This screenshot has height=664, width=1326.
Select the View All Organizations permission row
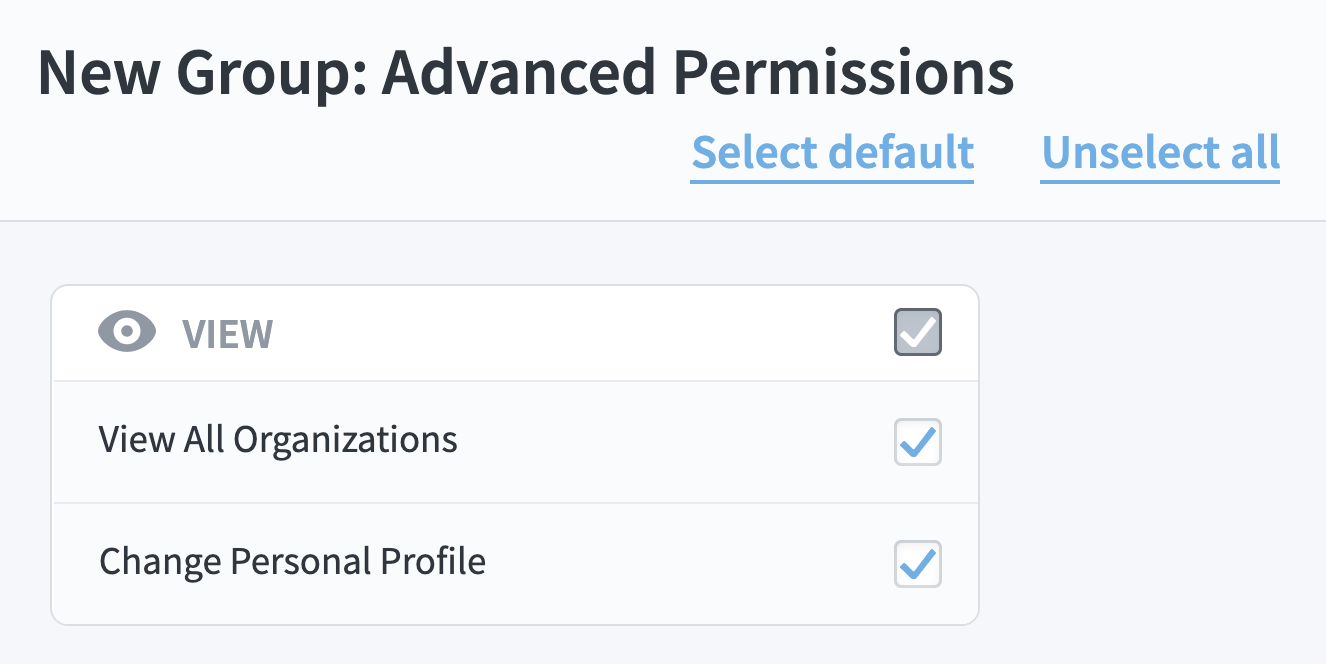click(x=515, y=442)
